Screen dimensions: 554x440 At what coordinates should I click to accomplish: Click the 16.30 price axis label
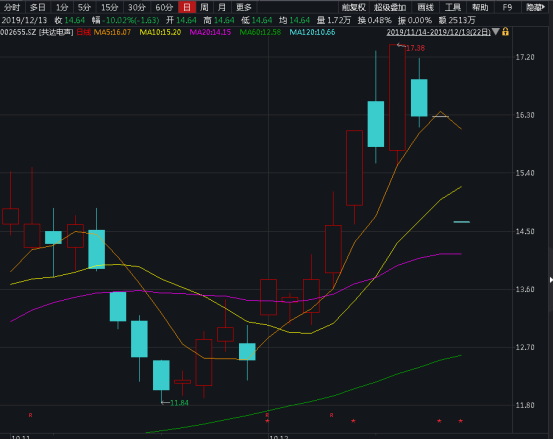point(525,115)
